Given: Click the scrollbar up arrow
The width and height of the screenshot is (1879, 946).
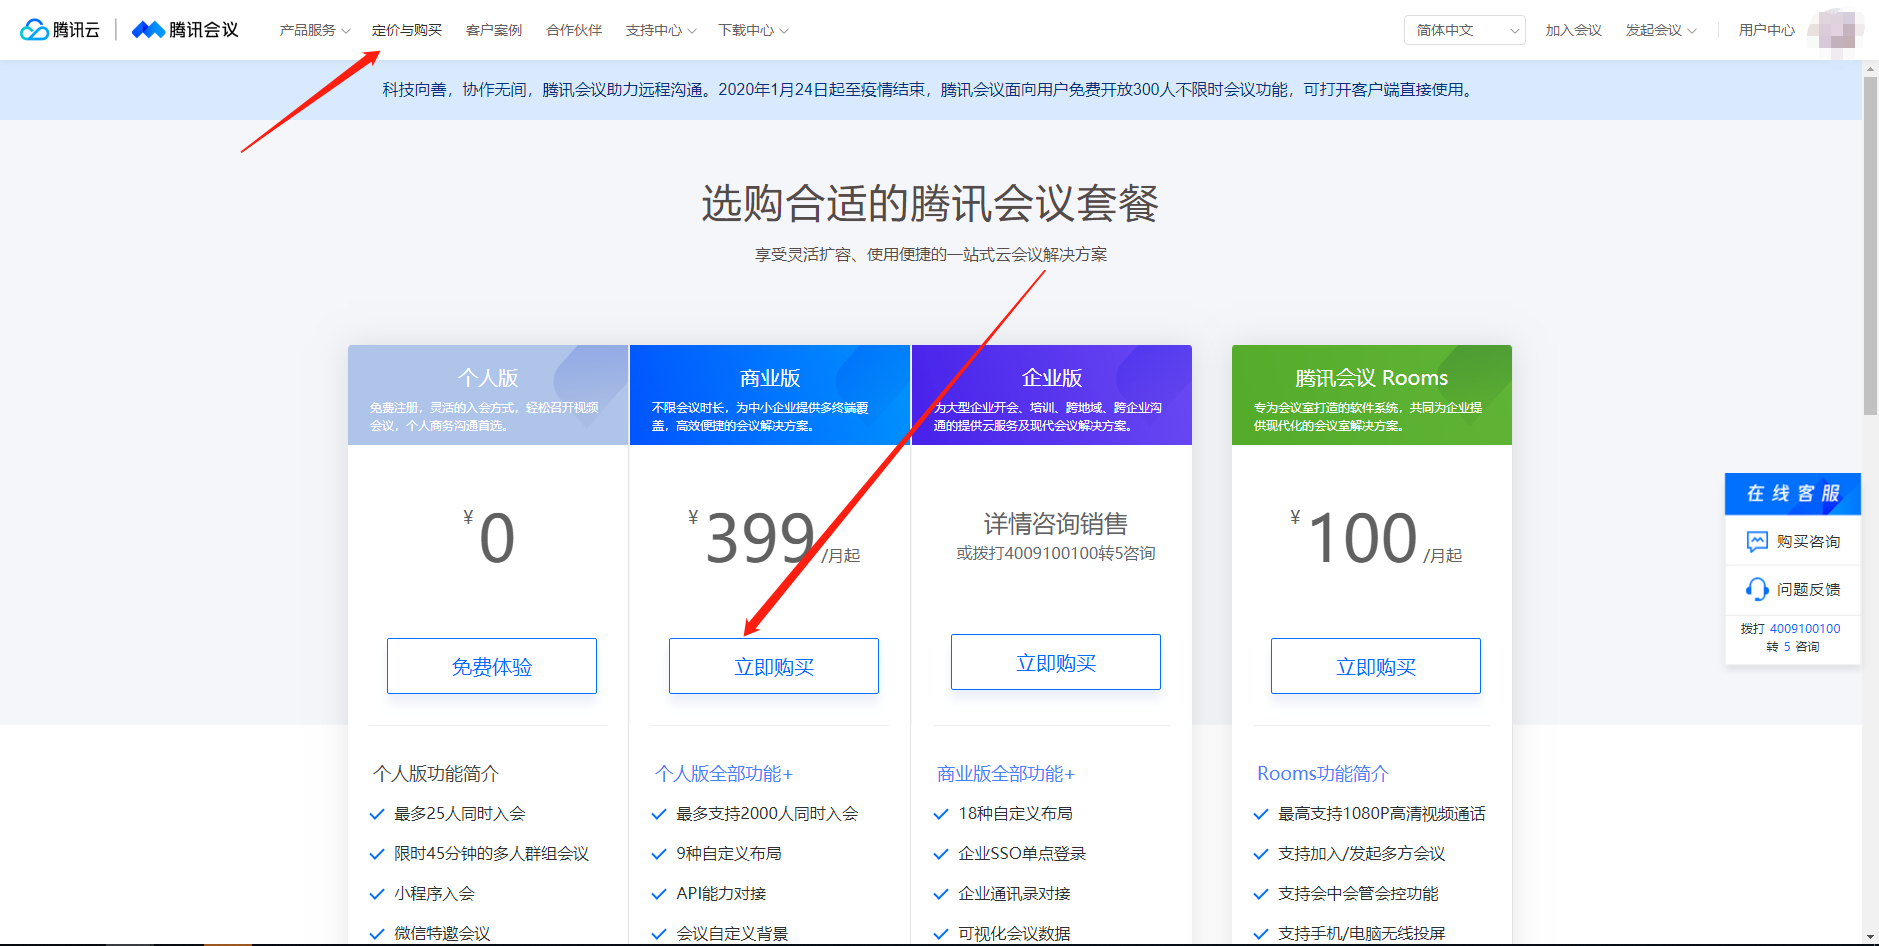Looking at the screenshot, I should point(1870,69).
